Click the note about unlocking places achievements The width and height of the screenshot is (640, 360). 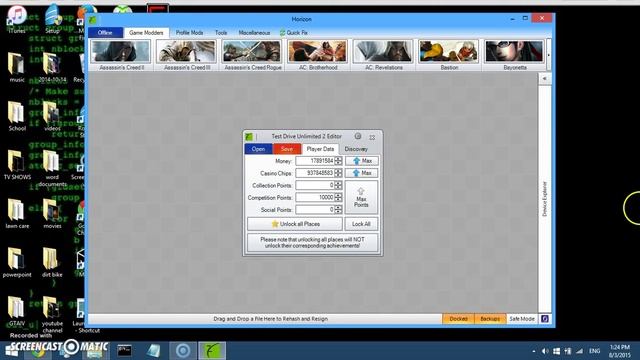point(313,243)
